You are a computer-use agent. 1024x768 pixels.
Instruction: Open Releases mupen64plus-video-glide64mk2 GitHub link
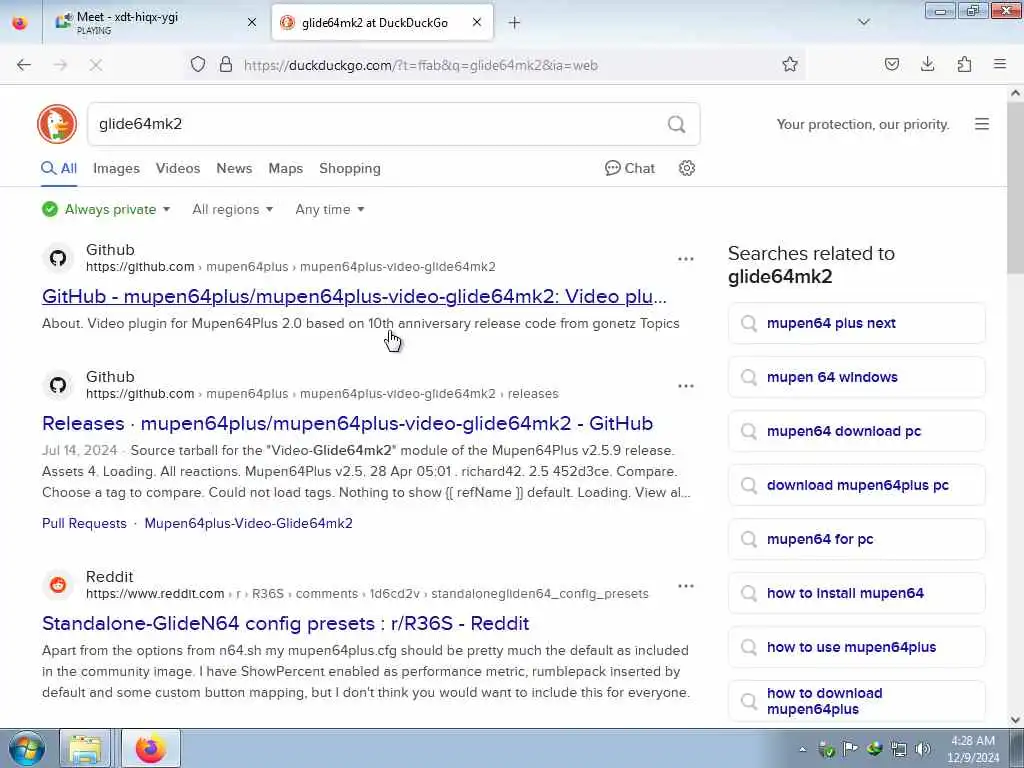click(x=347, y=423)
